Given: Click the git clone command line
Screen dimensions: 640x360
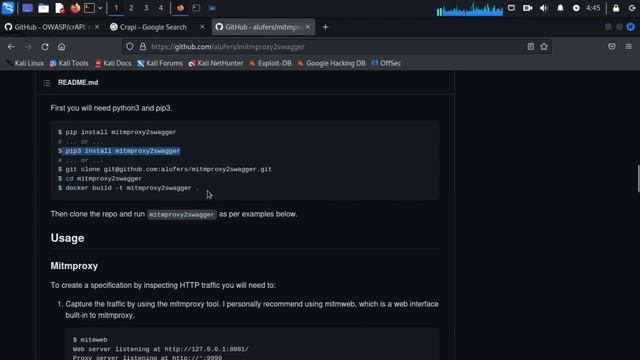Looking at the screenshot, I should click(165, 169).
